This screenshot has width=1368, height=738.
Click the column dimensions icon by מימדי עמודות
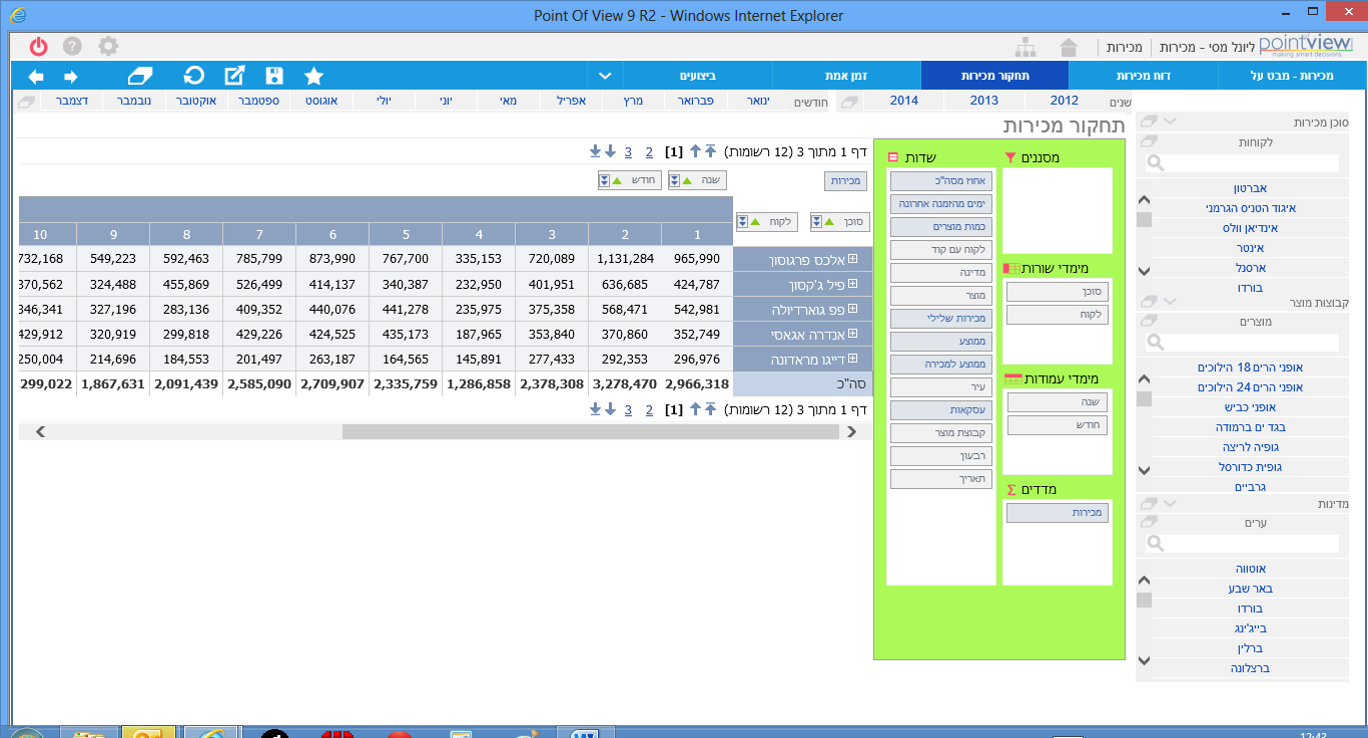point(1012,379)
